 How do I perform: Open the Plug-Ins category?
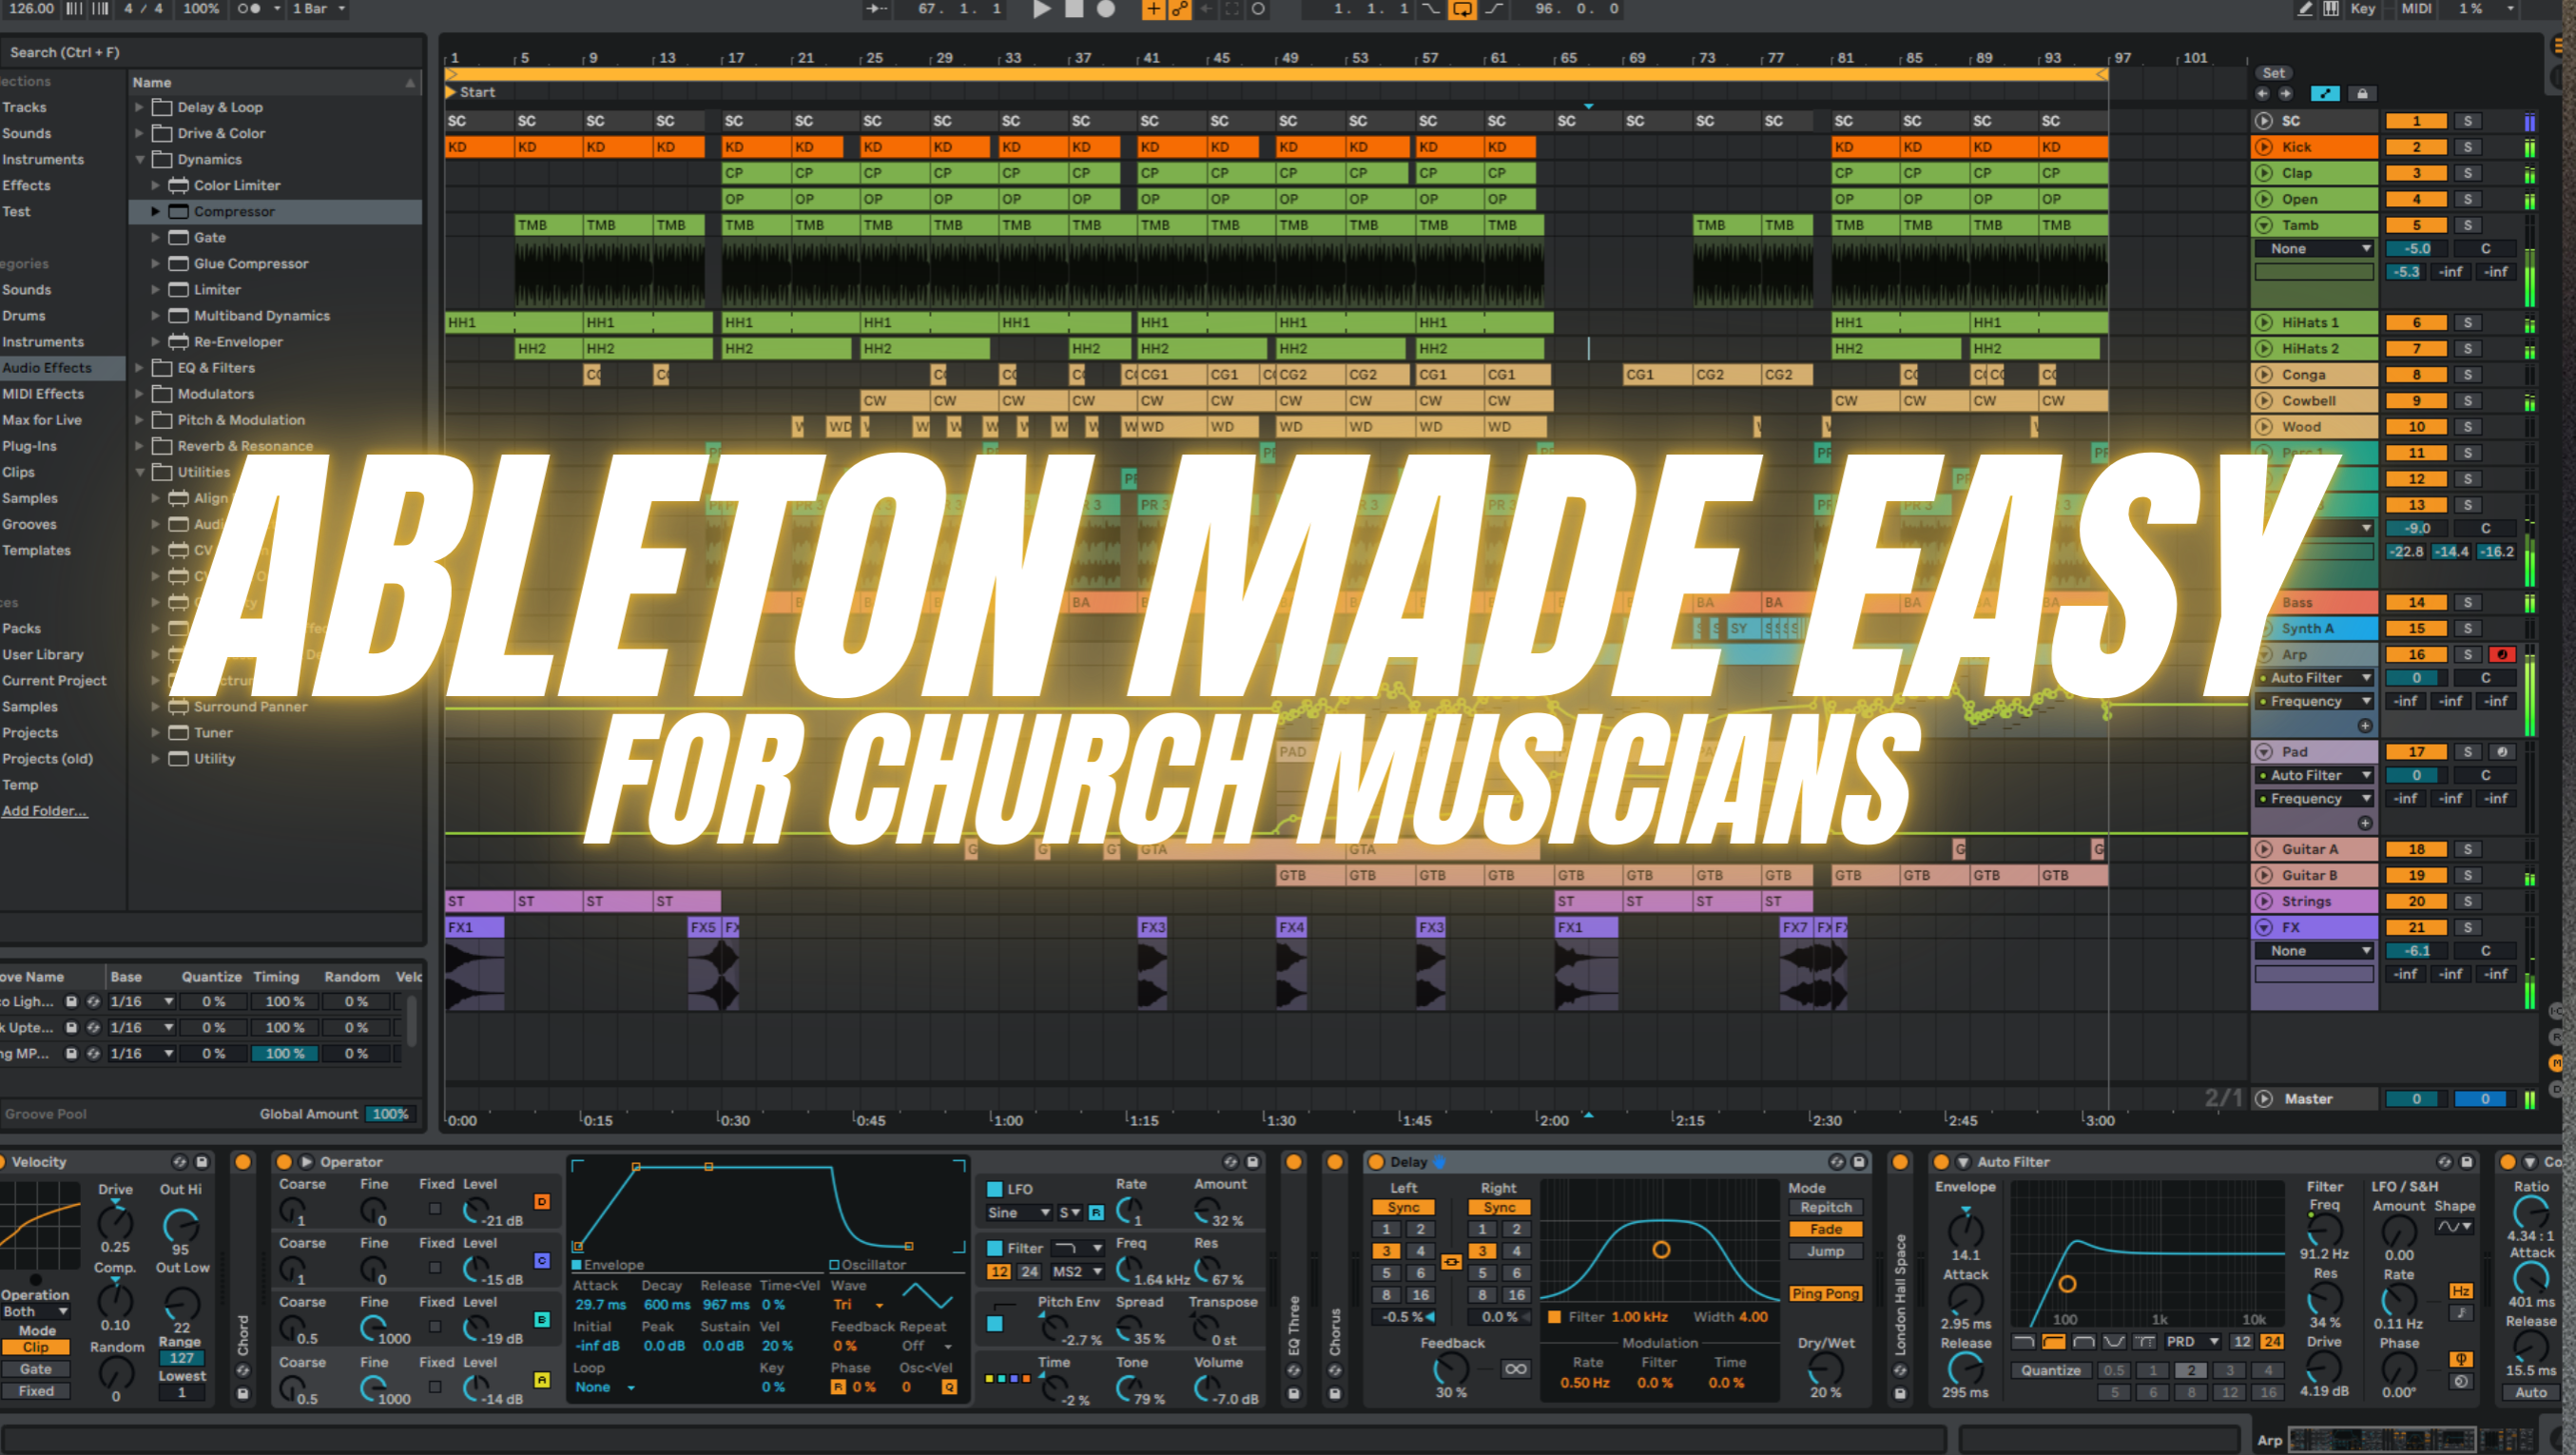29,446
